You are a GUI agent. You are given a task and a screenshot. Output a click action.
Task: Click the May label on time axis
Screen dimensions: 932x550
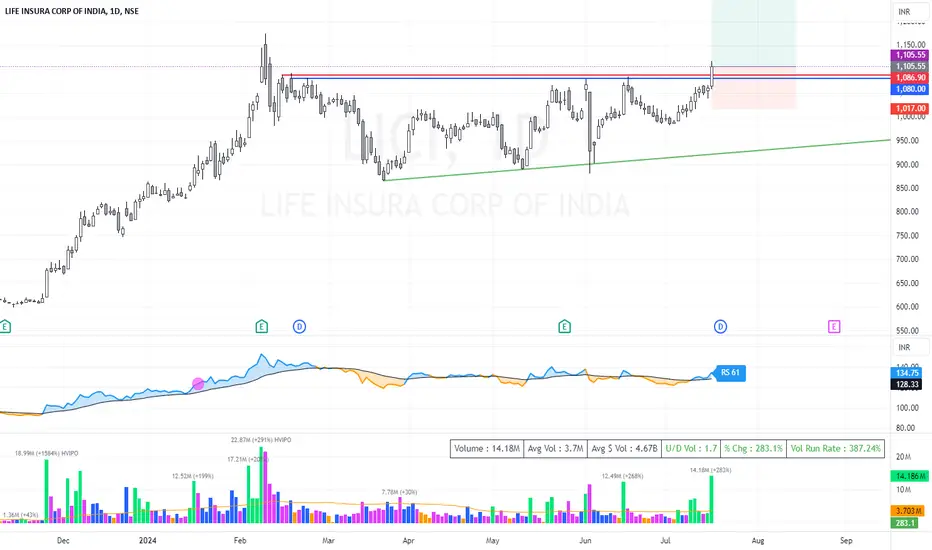click(492, 540)
